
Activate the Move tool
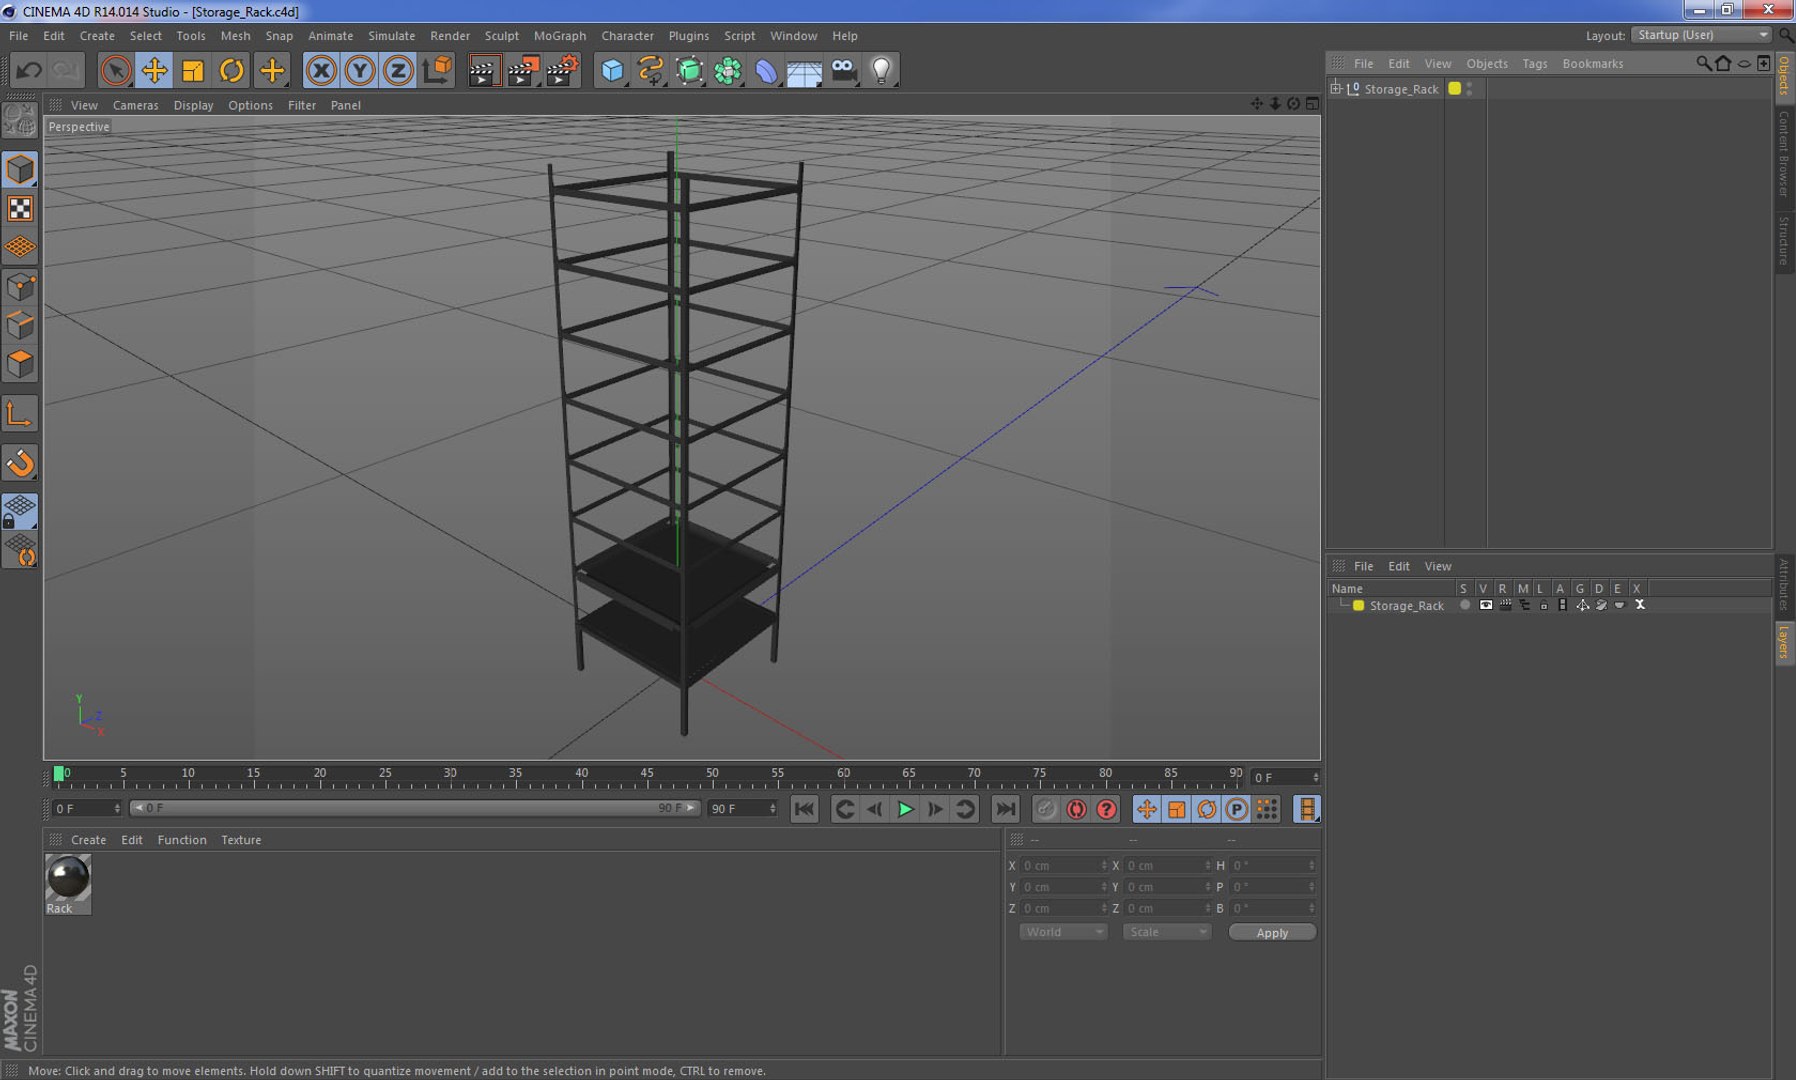pos(154,70)
